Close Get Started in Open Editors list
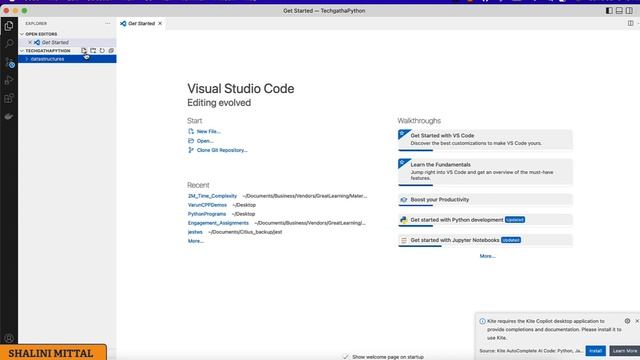 tap(30, 42)
